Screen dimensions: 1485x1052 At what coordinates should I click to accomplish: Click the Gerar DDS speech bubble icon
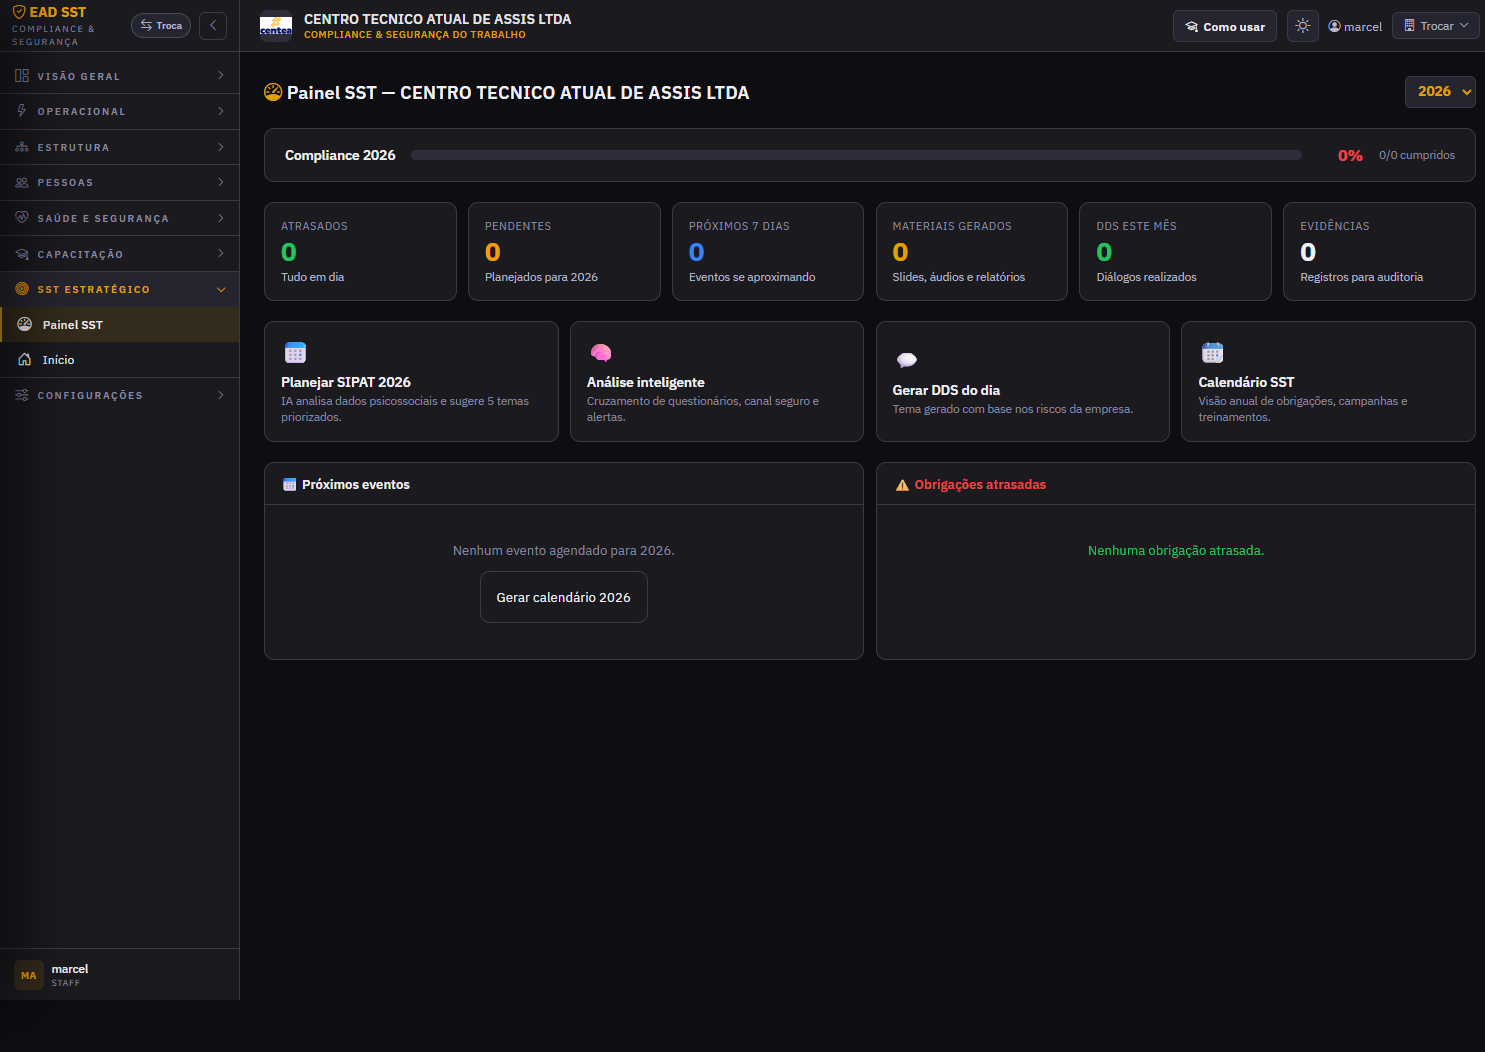click(907, 360)
